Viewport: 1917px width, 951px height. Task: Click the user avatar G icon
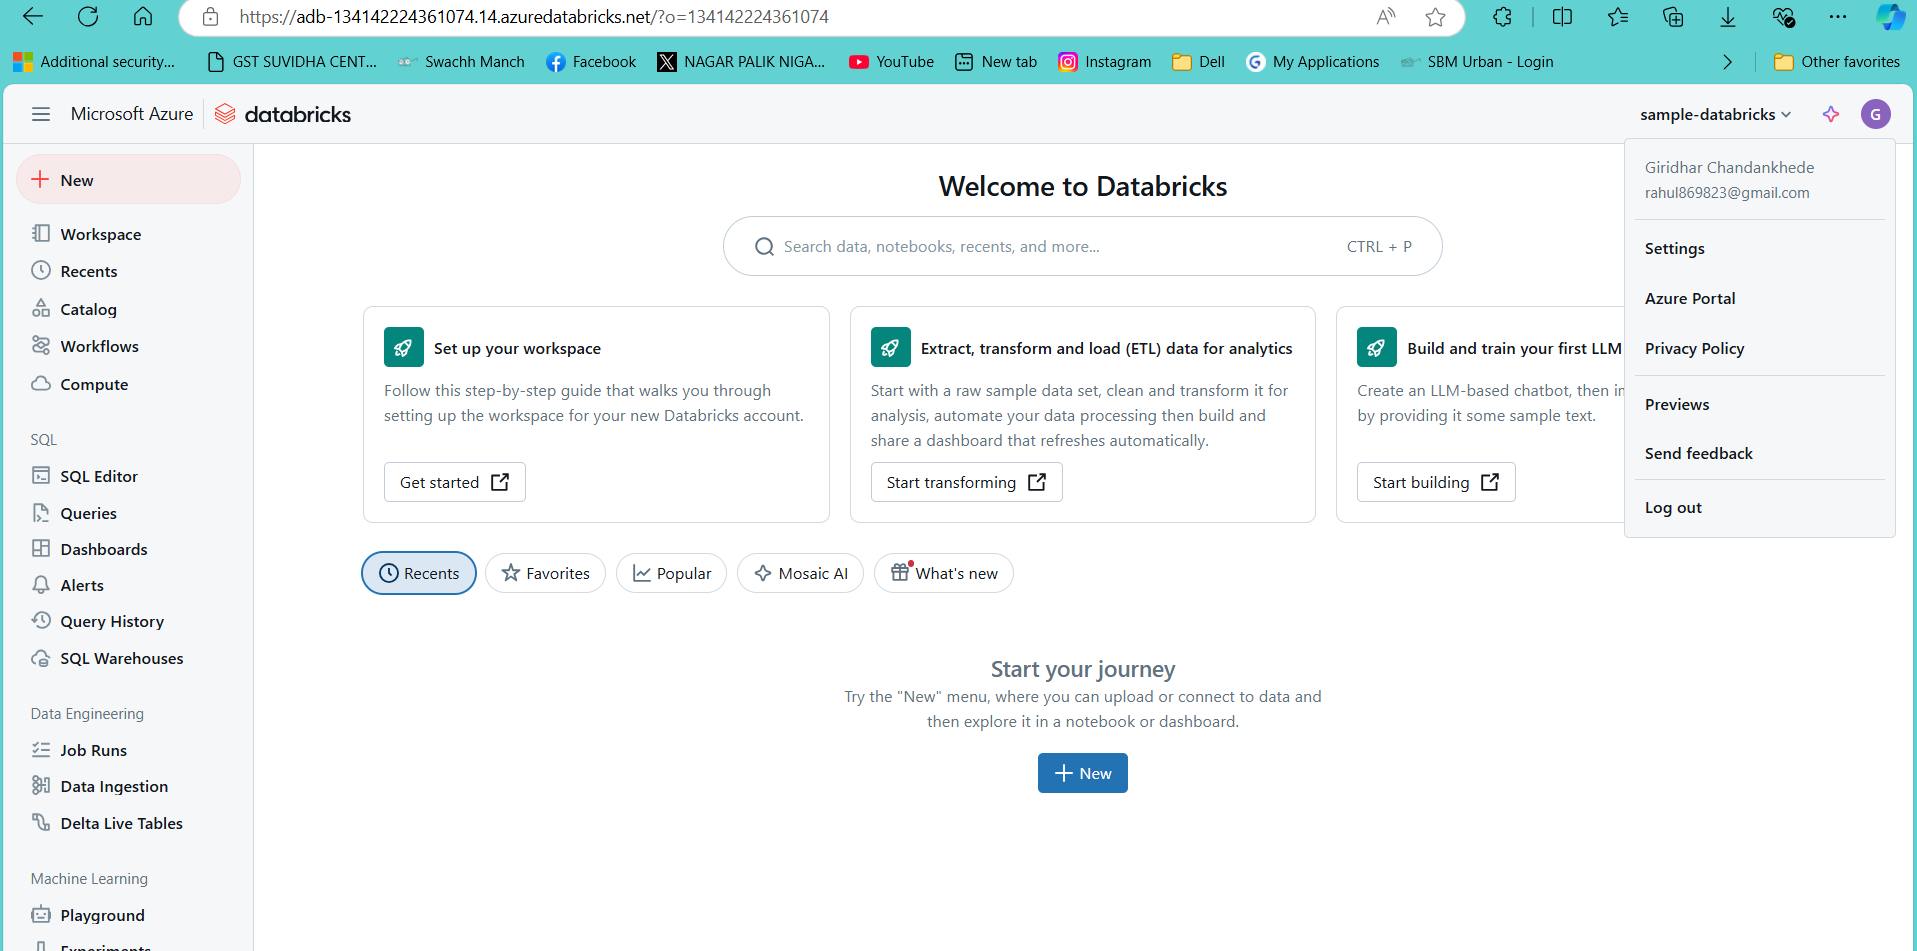(x=1875, y=114)
